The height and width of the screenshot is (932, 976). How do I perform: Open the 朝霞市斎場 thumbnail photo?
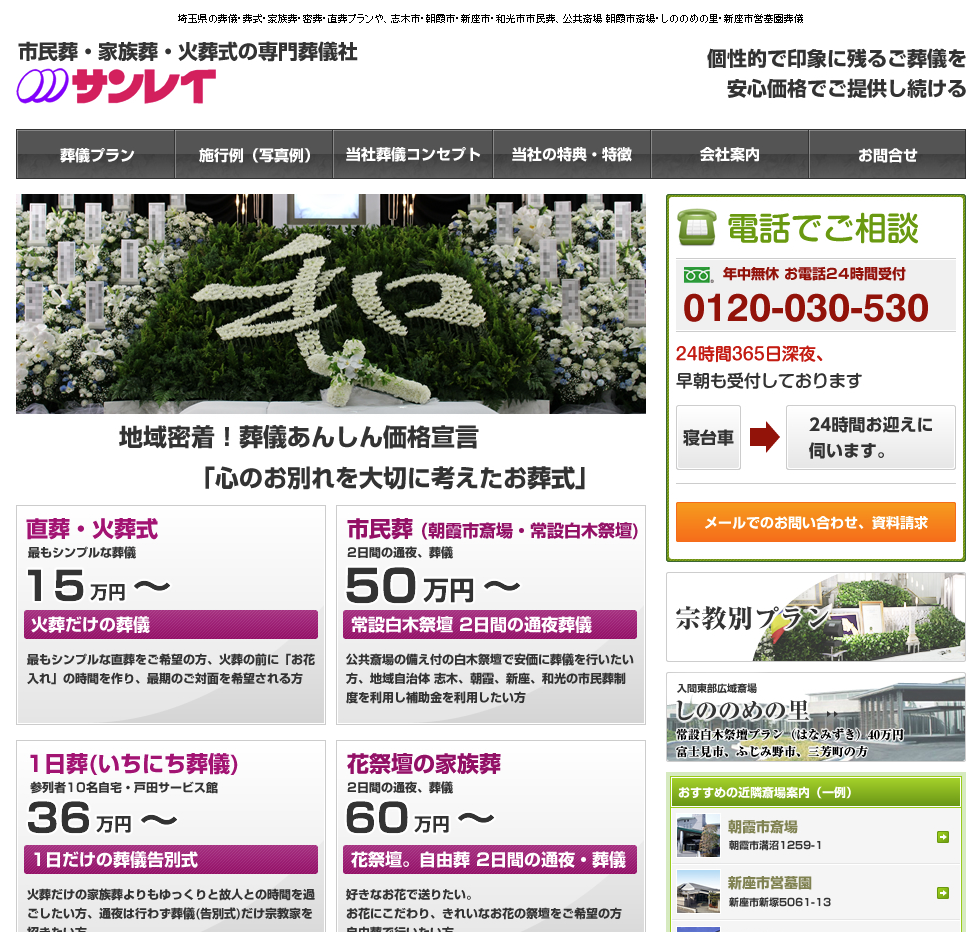697,836
